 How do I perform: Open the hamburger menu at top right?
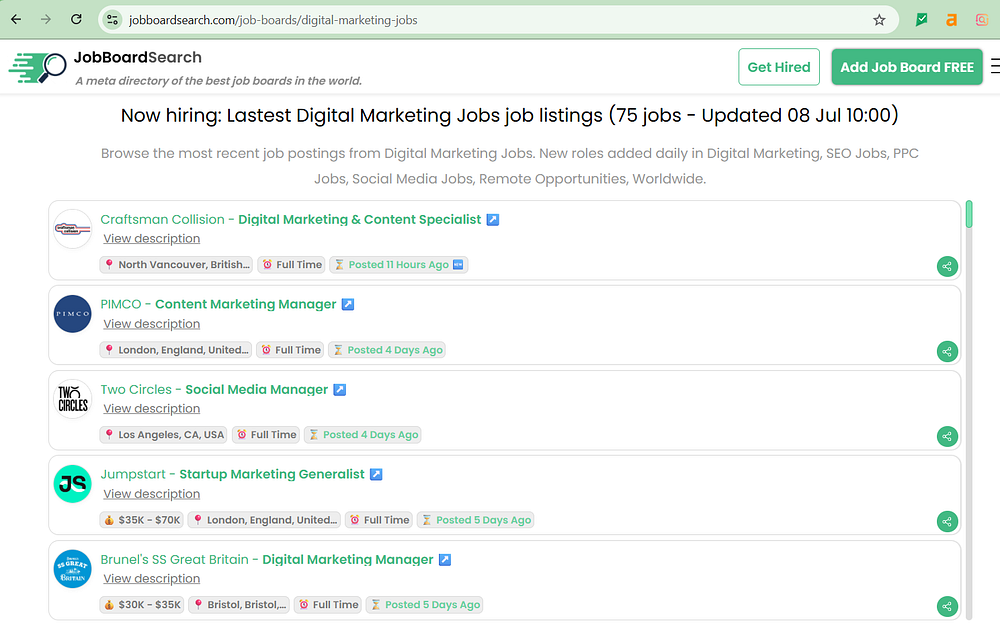(x=994, y=67)
